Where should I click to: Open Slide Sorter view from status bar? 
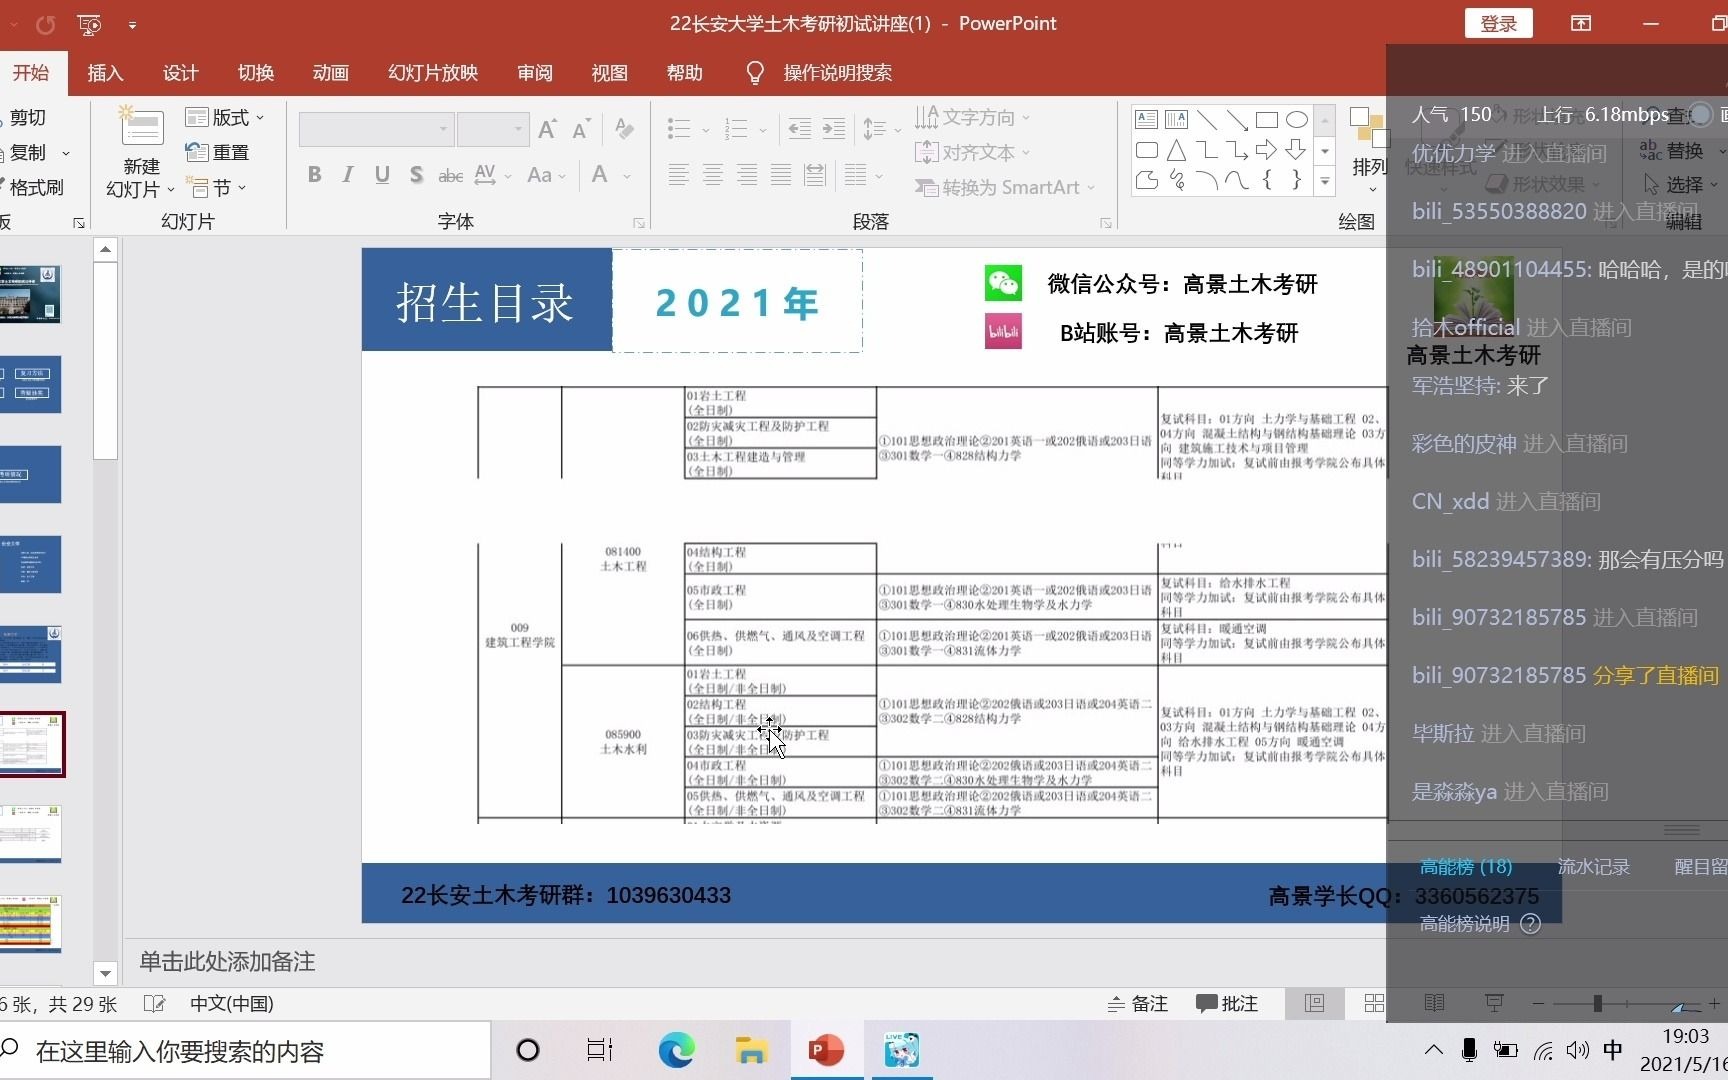pyautogui.click(x=1374, y=1003)
